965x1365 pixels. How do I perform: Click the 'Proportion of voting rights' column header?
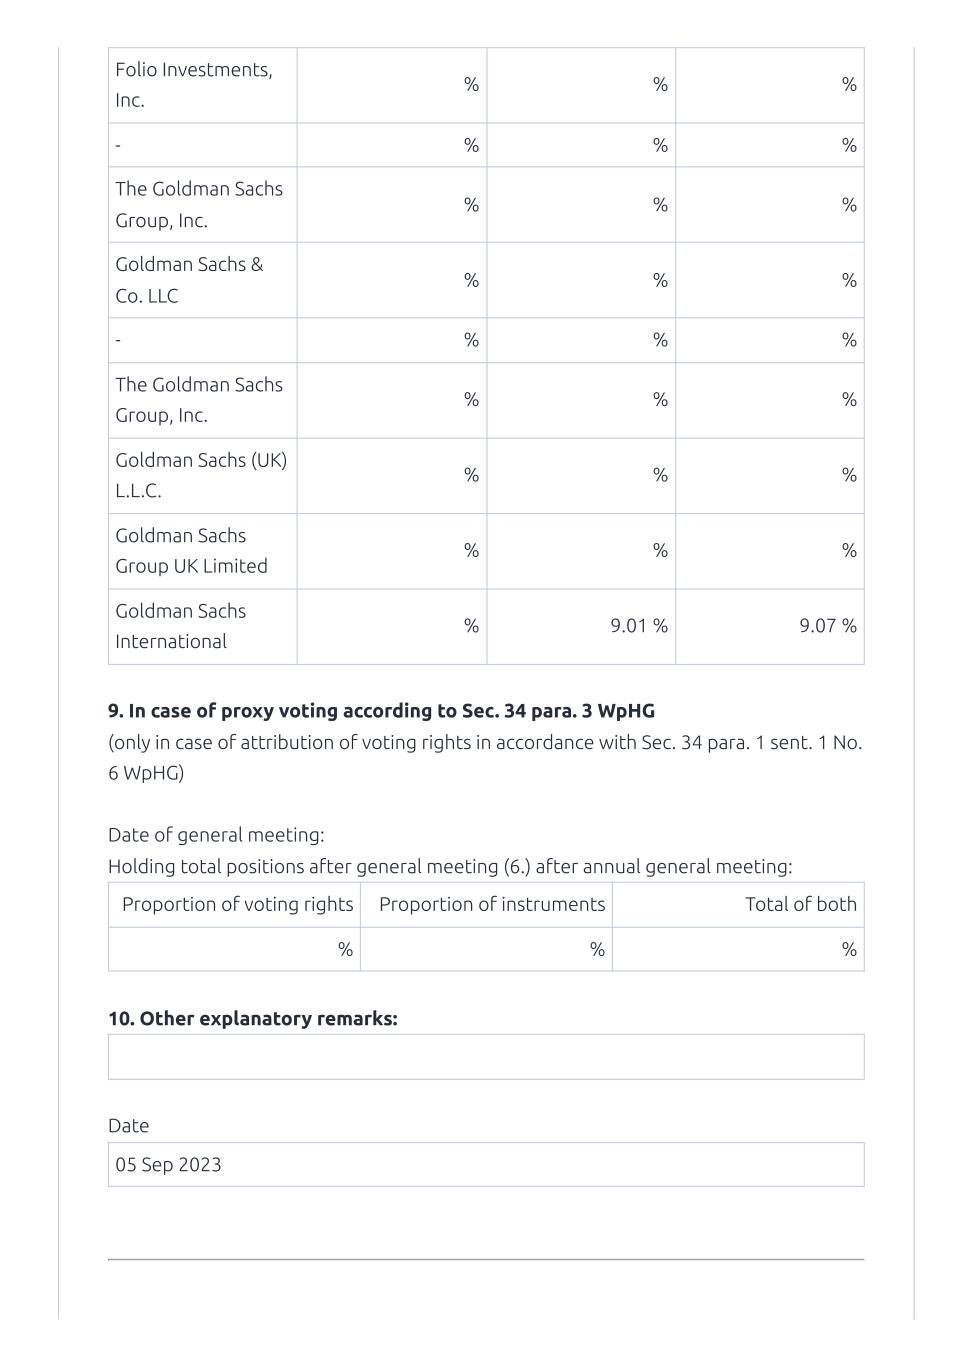pyautogui.click(x=235, y=904)
